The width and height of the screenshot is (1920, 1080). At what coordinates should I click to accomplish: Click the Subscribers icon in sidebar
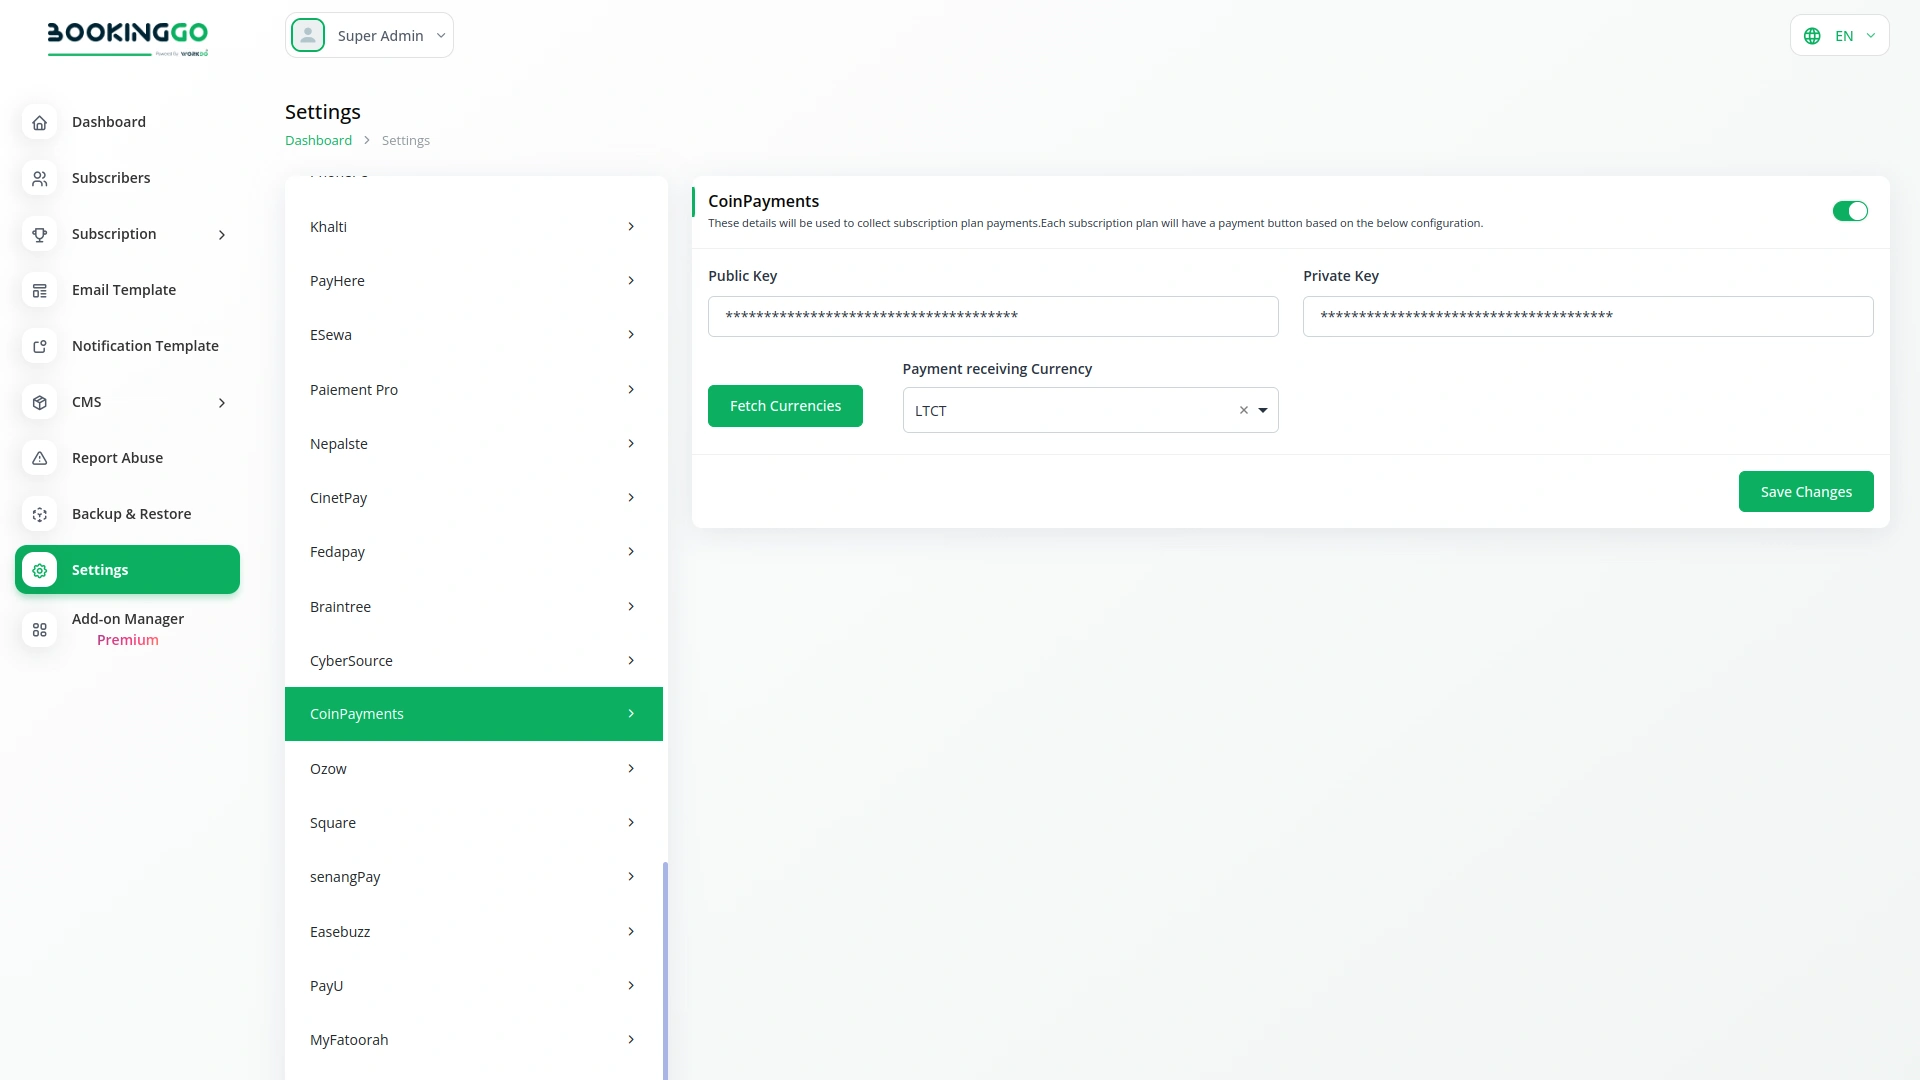pos(39,178)
